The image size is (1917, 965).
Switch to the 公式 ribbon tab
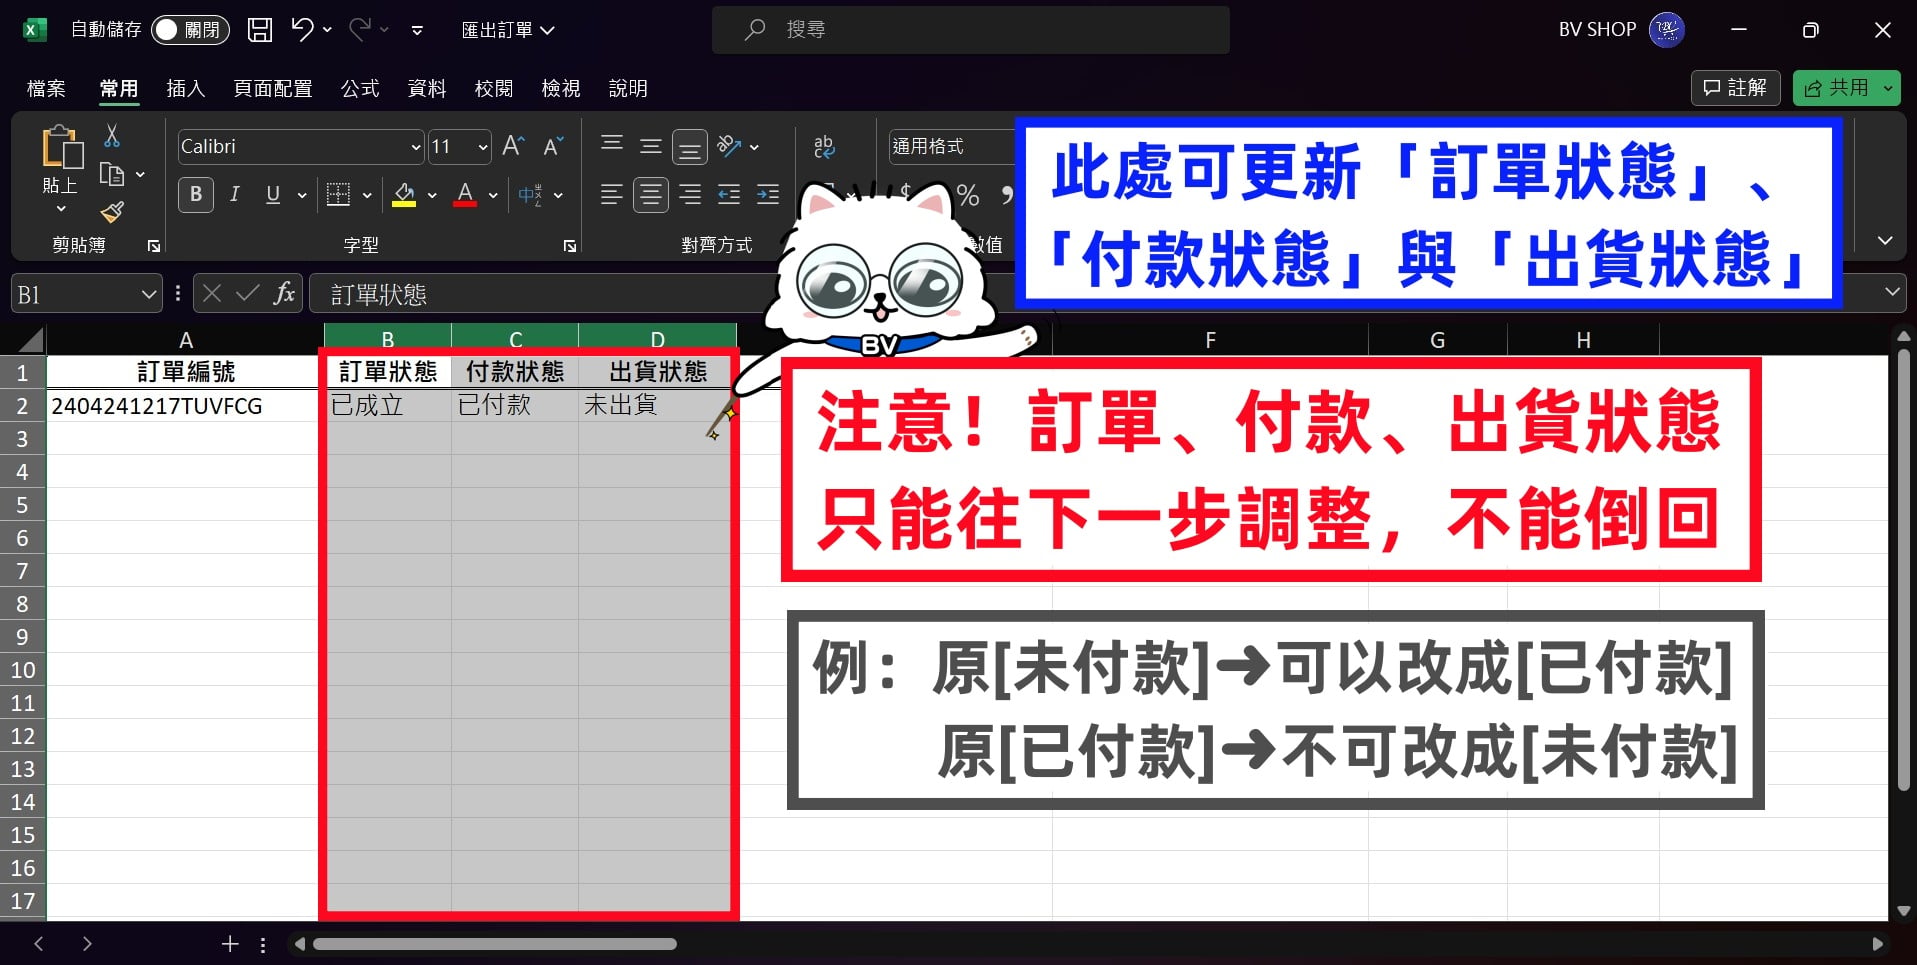tap(360, 88)
